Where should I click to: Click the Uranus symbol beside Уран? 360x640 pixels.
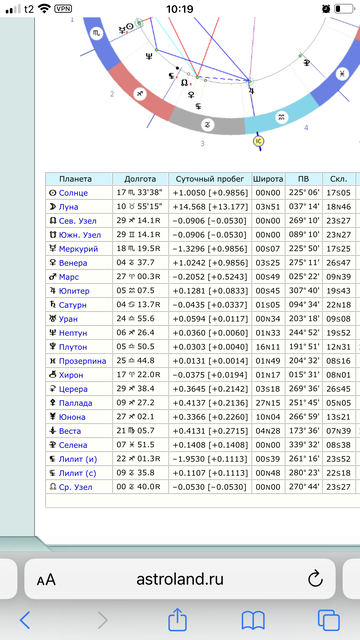(52, 319)
